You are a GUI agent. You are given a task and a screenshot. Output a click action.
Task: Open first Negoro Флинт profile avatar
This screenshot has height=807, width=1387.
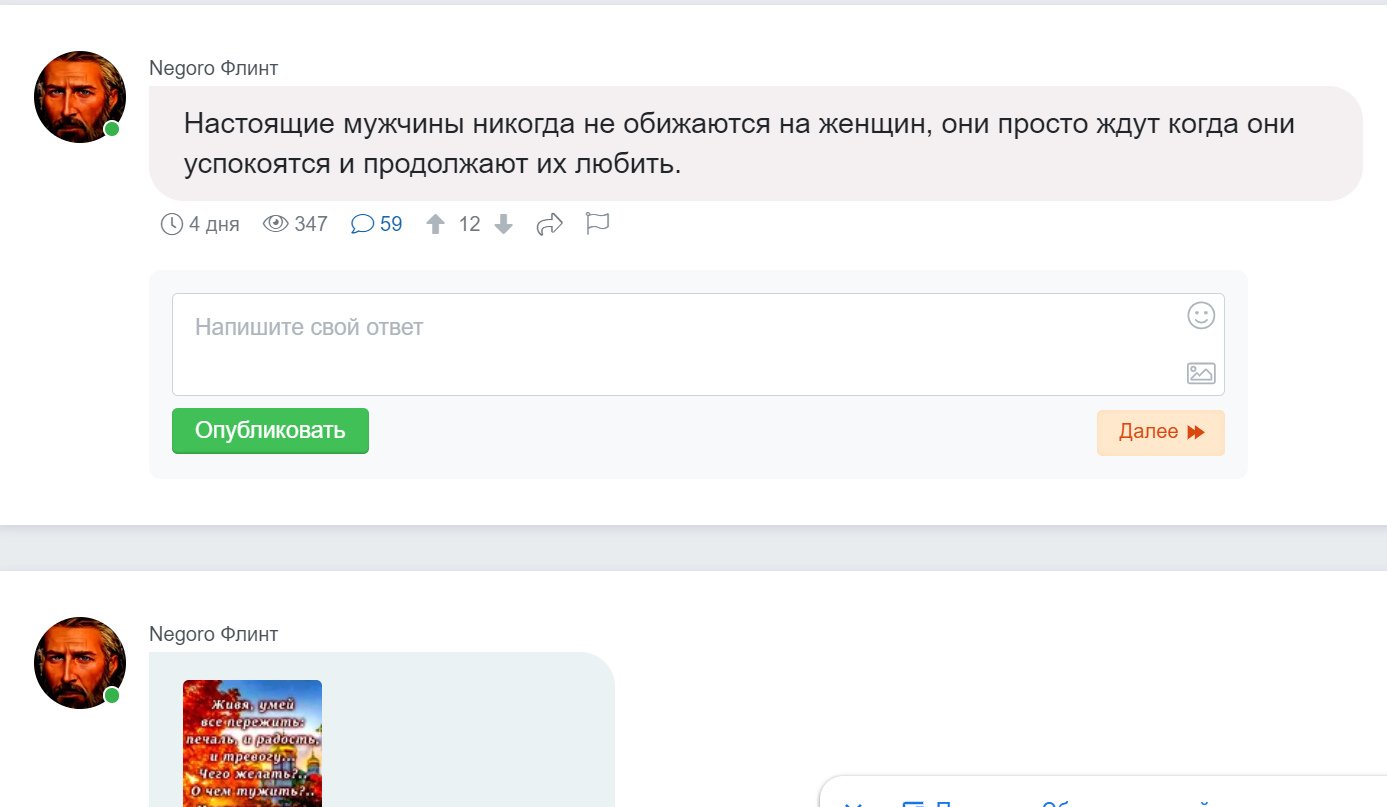tap(80, 97)
